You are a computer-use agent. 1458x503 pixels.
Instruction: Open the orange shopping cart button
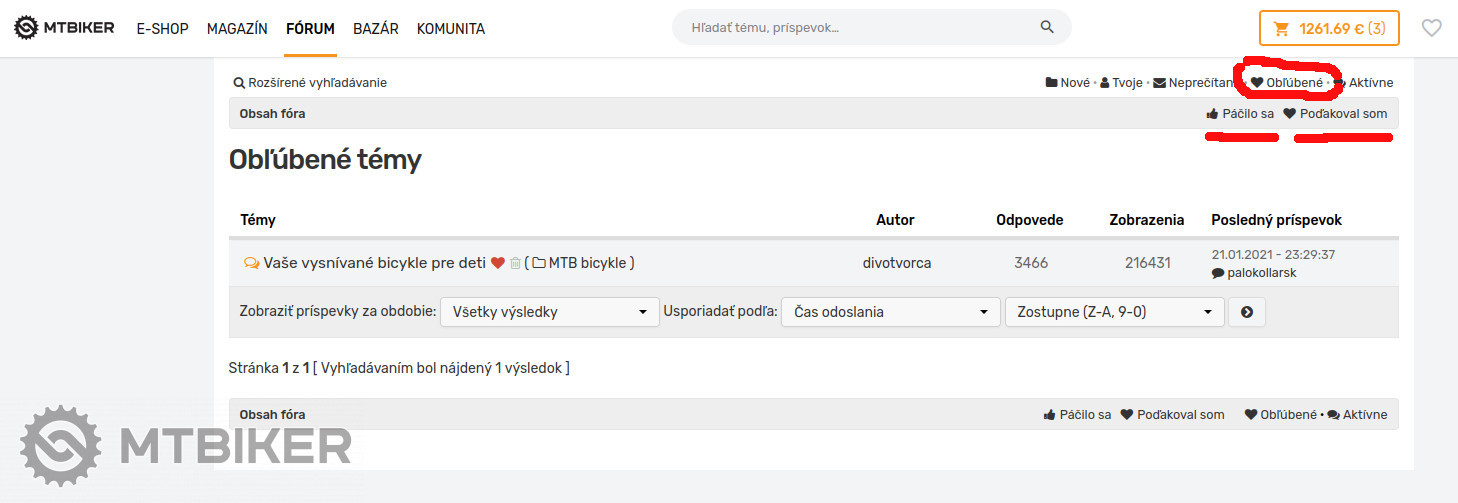point(1328,28)
